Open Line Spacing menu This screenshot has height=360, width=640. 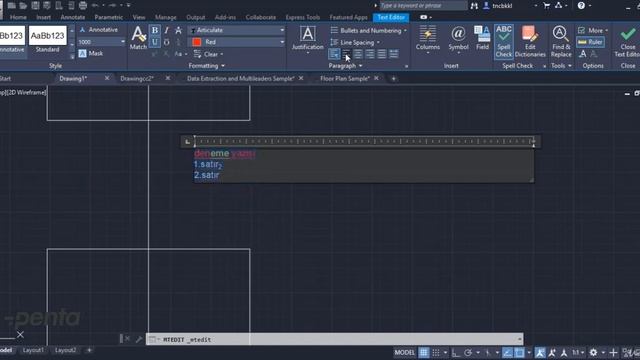(x=355, y=42)
